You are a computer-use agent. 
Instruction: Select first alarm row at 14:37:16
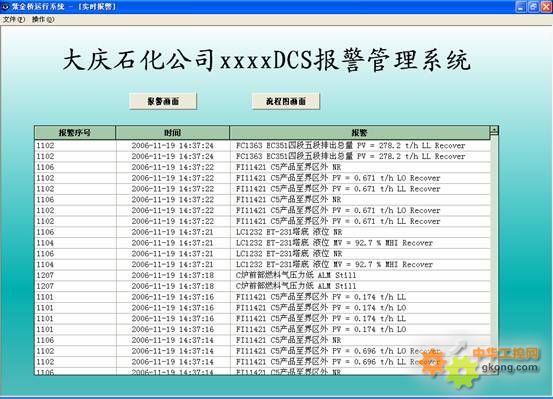[263, 297]
